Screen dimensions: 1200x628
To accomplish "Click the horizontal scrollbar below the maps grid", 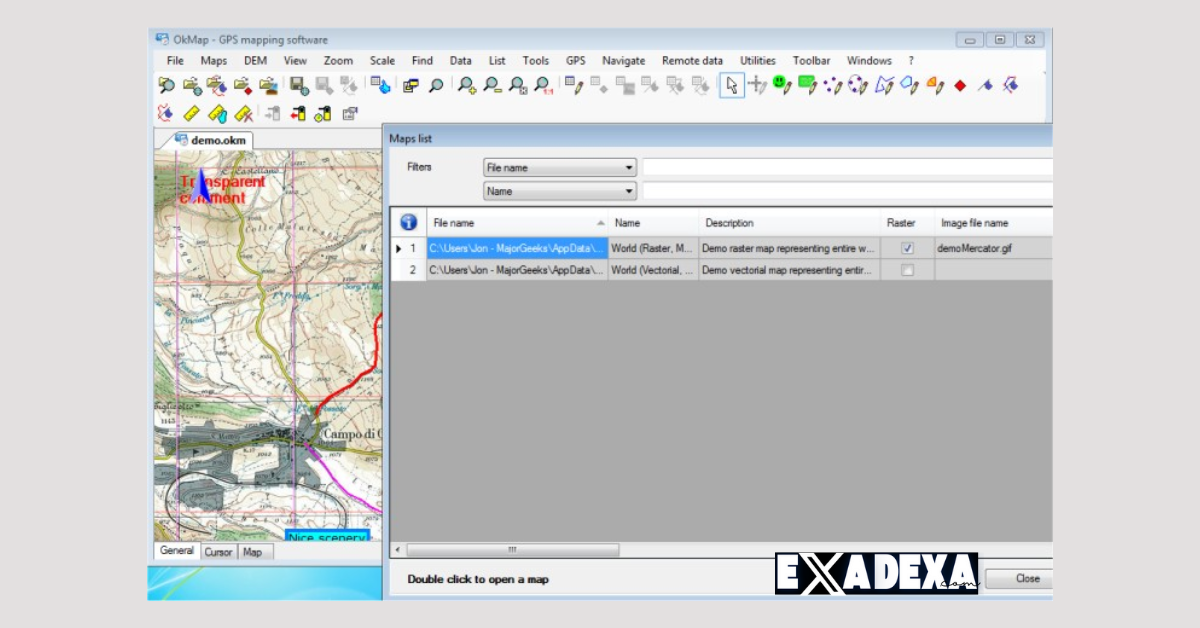I will click(x=512, y=549).
